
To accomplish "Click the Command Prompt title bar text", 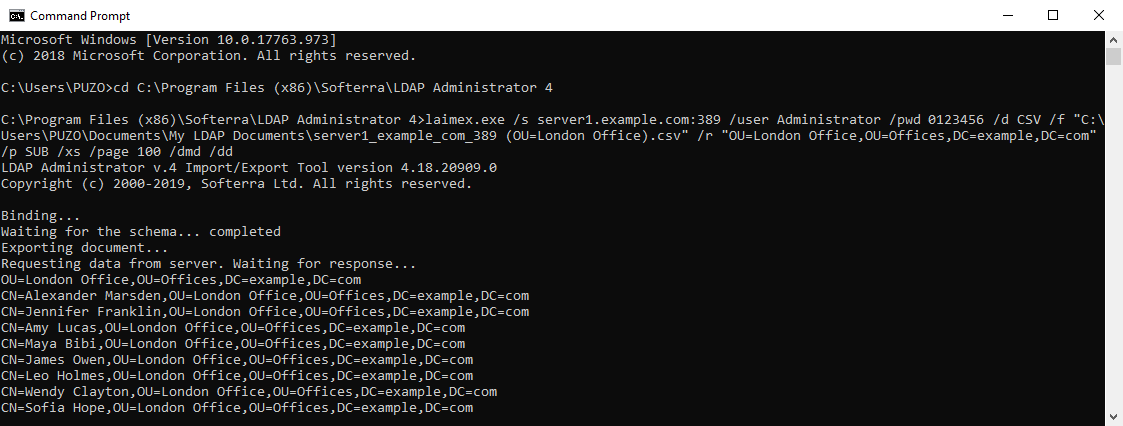I will [x=79, y=16].
